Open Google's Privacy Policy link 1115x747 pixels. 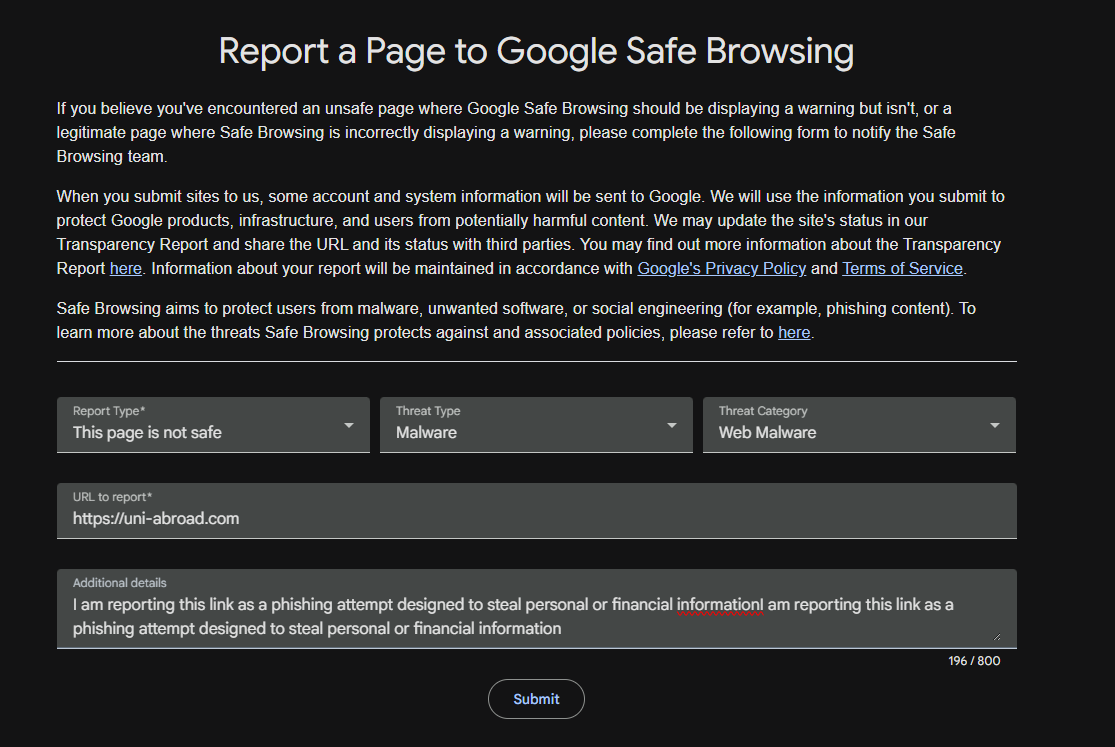pos(721,268)
